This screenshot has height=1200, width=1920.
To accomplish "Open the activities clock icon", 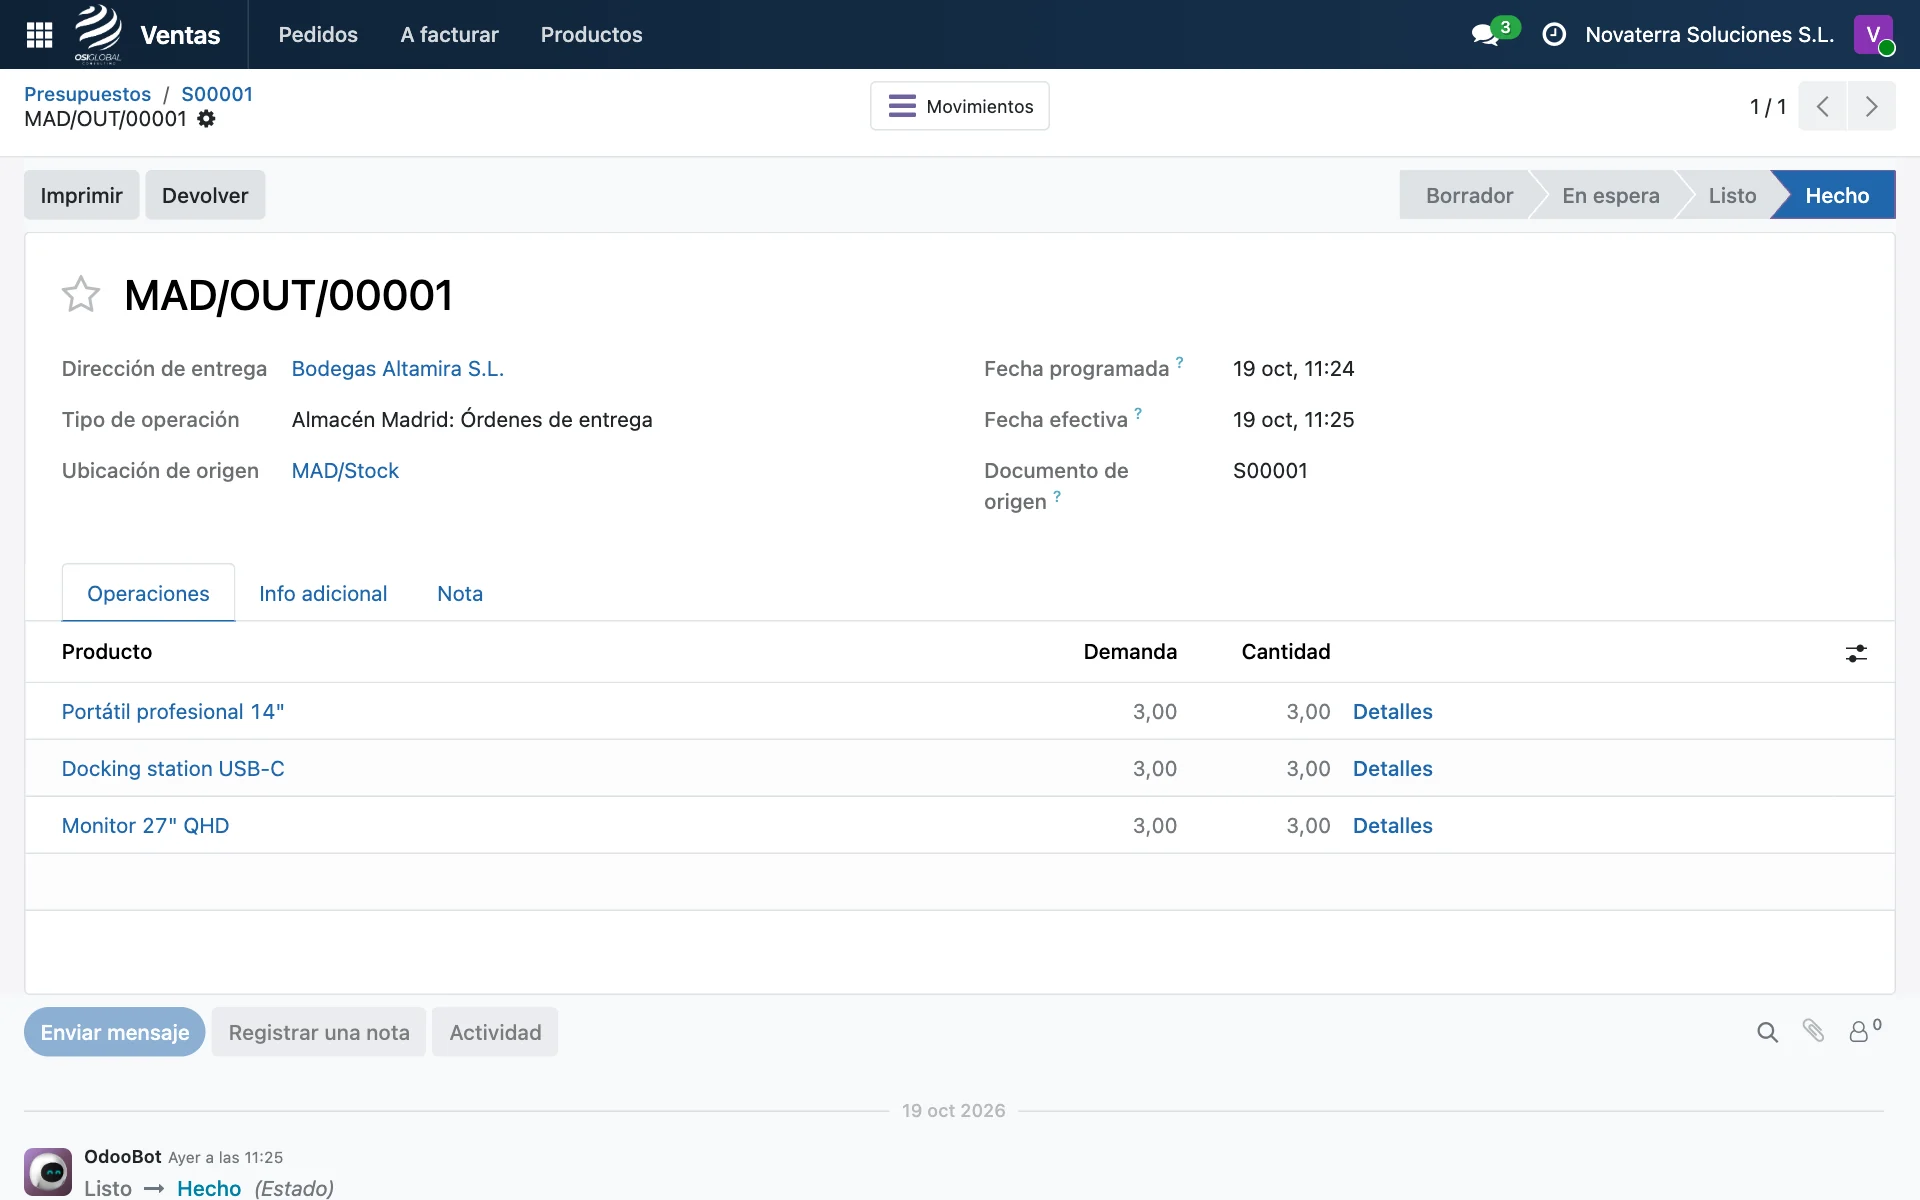I will tap(1554, 35).
